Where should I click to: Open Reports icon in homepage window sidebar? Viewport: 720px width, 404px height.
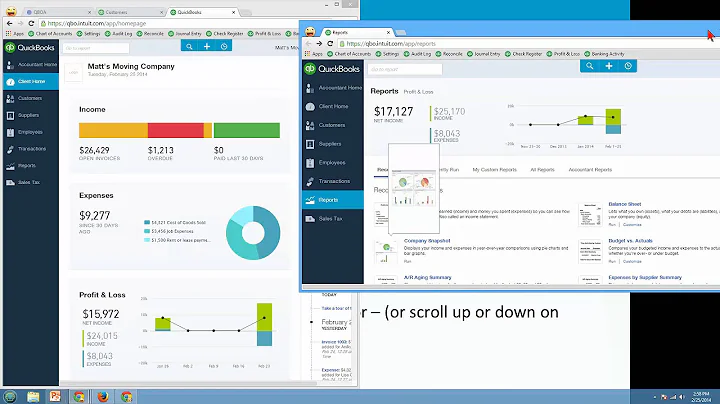[11, 166]
